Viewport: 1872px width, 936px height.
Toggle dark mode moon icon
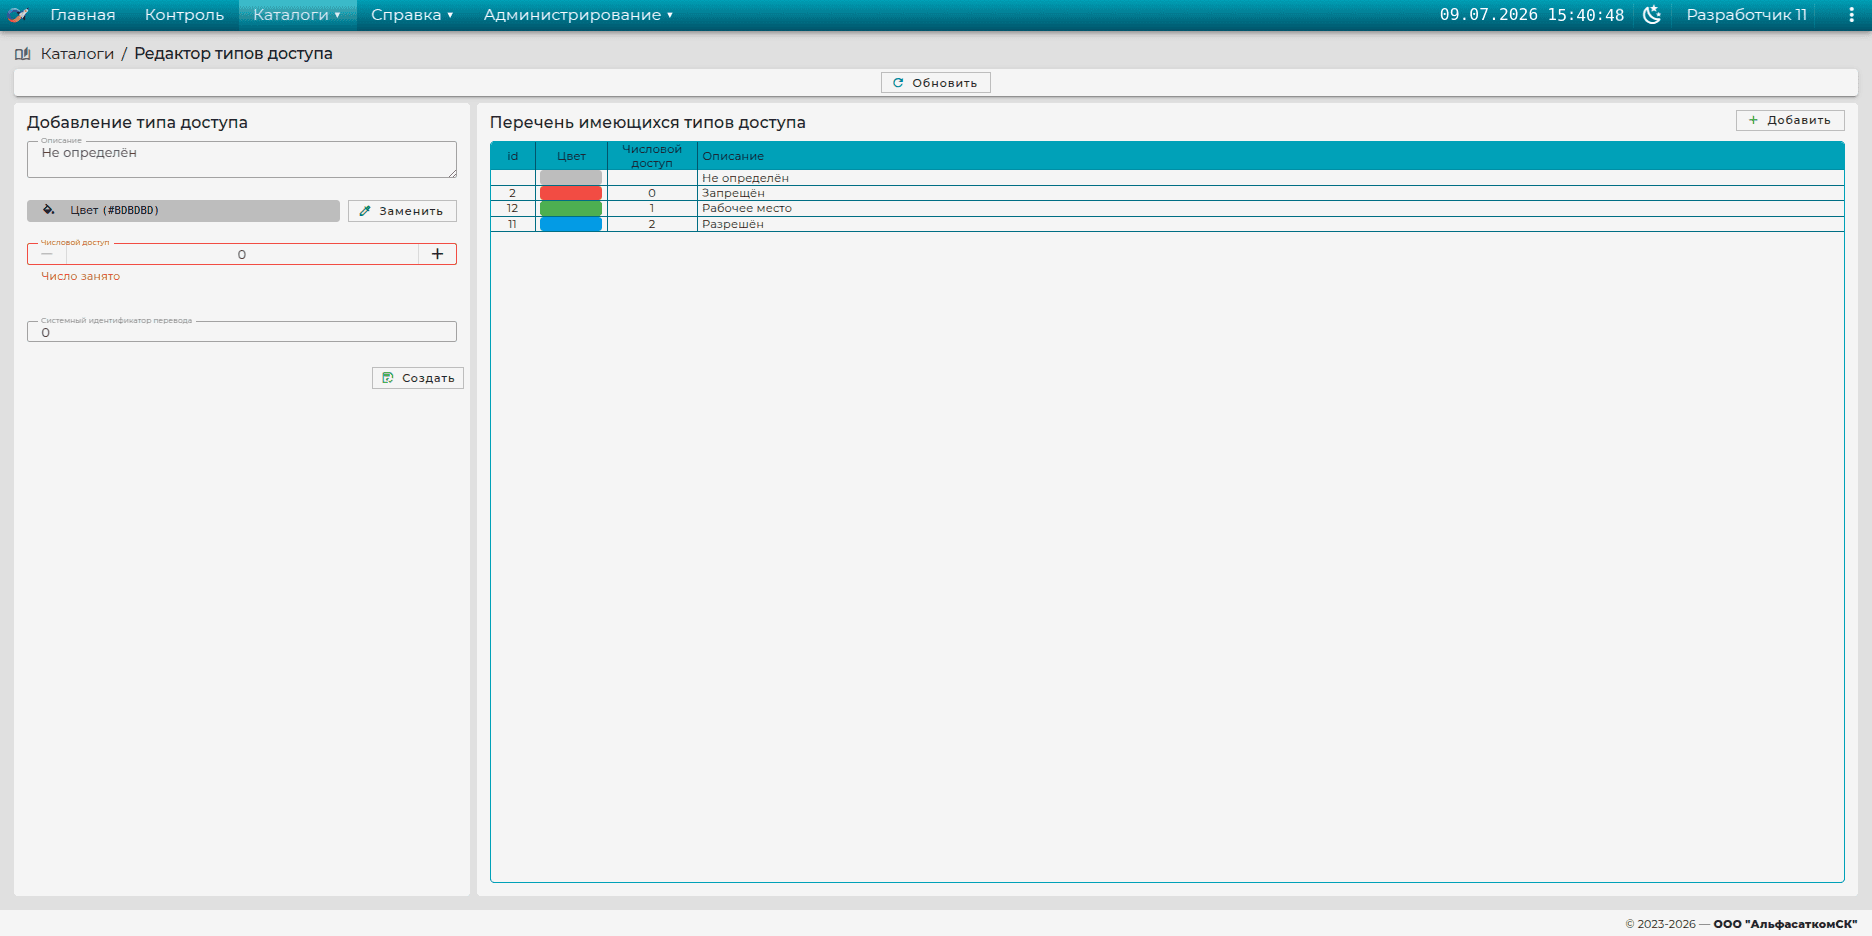[x=1652, y=15]
